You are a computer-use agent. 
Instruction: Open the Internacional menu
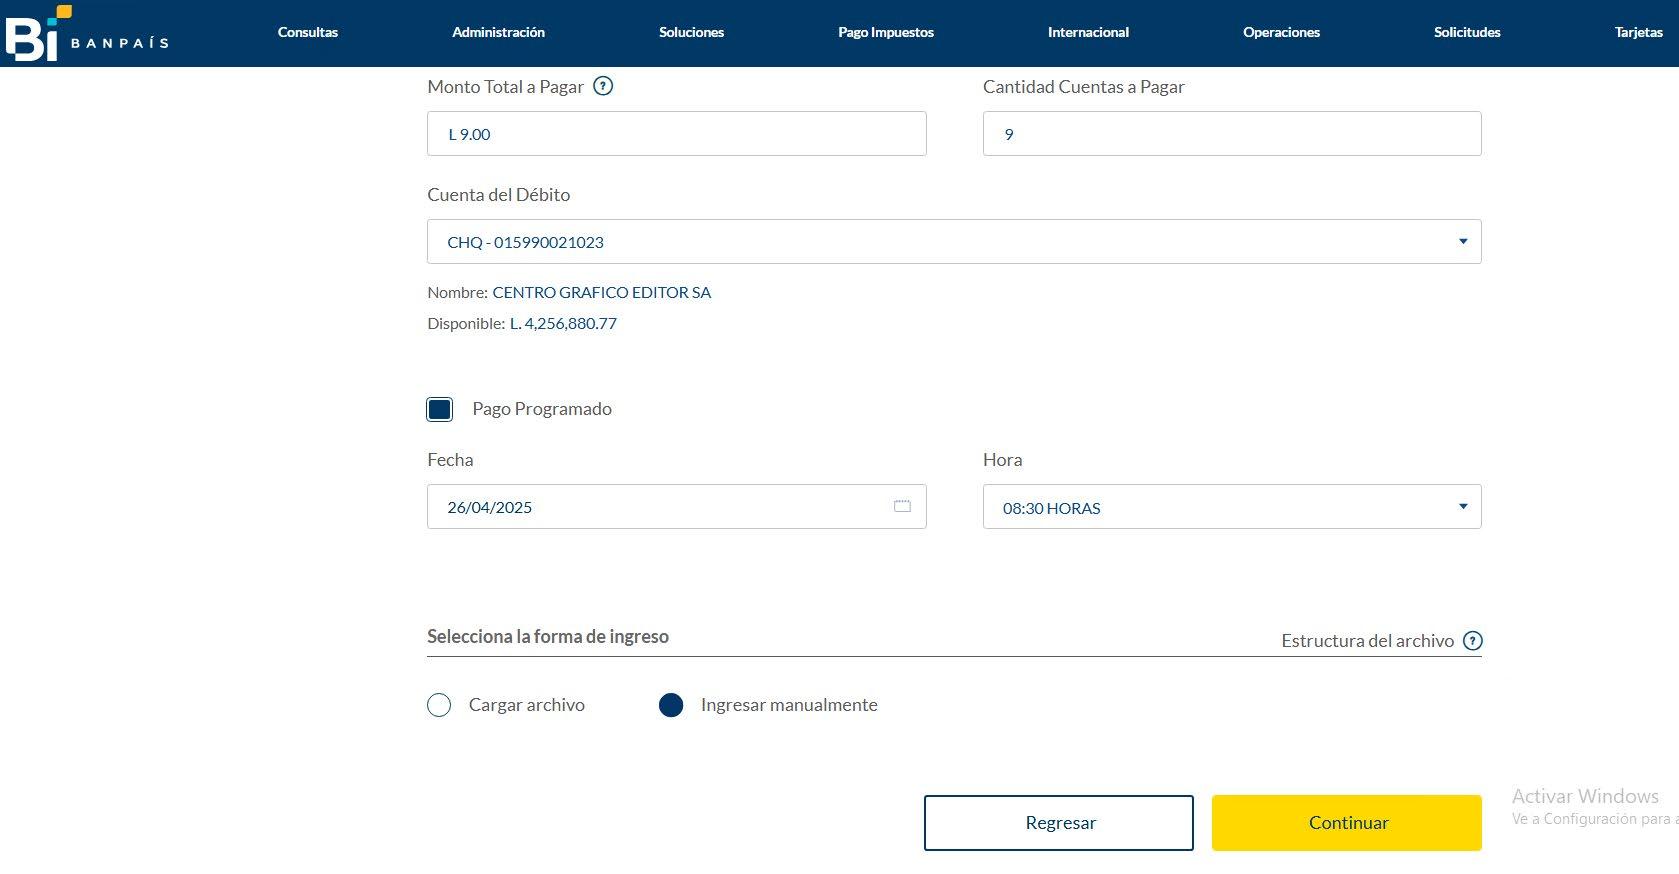coord(1088,32)
